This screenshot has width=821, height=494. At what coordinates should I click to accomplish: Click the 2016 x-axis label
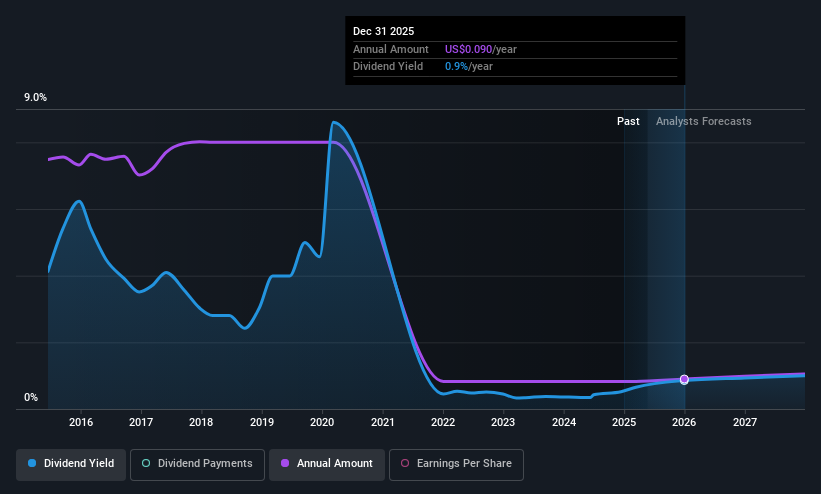[81, 422]
